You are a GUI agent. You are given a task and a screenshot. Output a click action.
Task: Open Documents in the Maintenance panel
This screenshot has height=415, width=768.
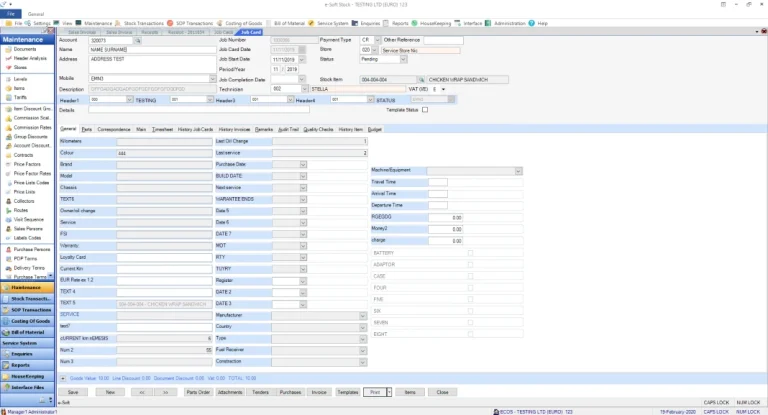pos(24,49)
